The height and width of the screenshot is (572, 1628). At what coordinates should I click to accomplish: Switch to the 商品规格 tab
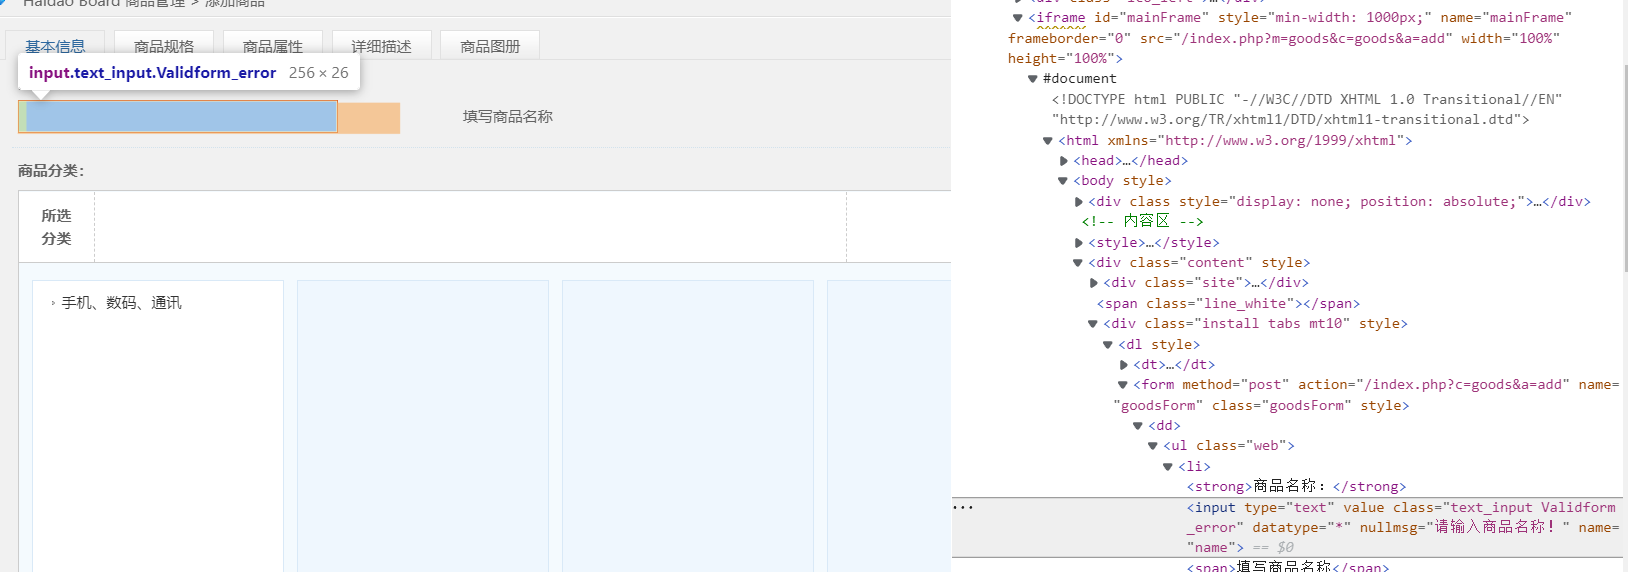pos(164,46)
